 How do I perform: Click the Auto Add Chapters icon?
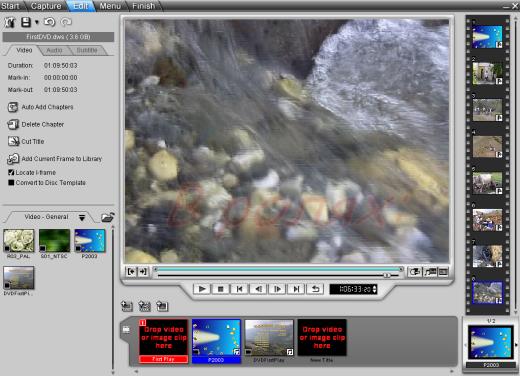coord(13,107)
